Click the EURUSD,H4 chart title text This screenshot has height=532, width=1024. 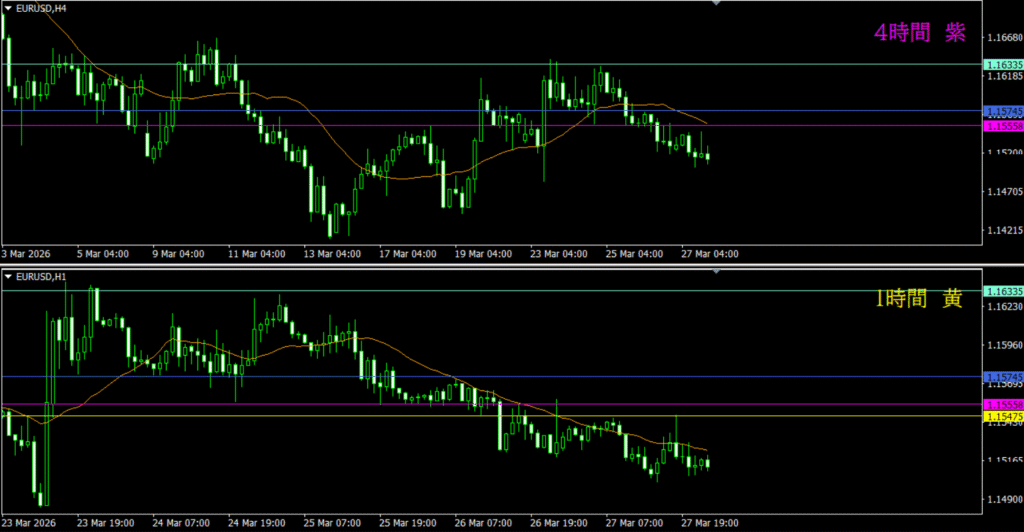(41, 8)
